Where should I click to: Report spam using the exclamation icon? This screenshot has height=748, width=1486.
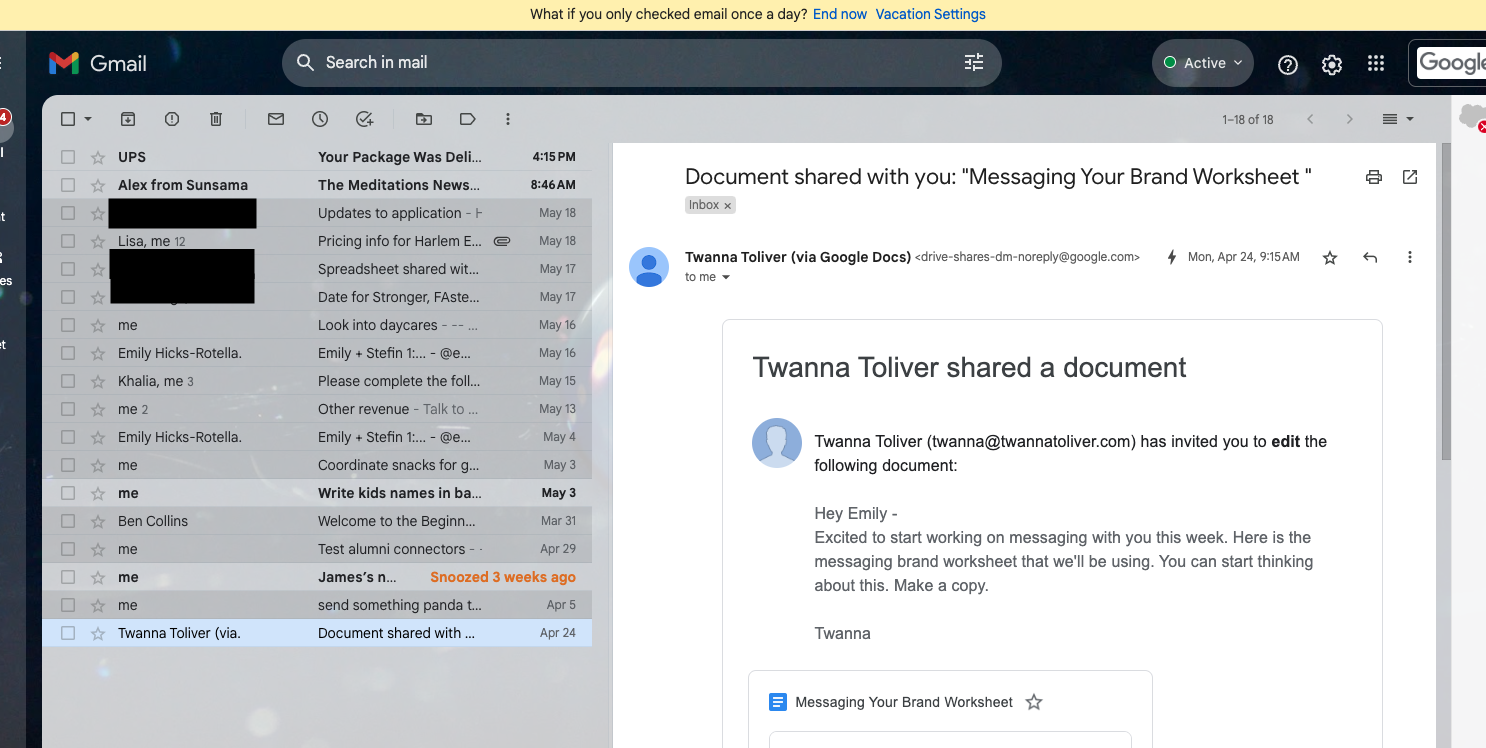coord(172,119)
